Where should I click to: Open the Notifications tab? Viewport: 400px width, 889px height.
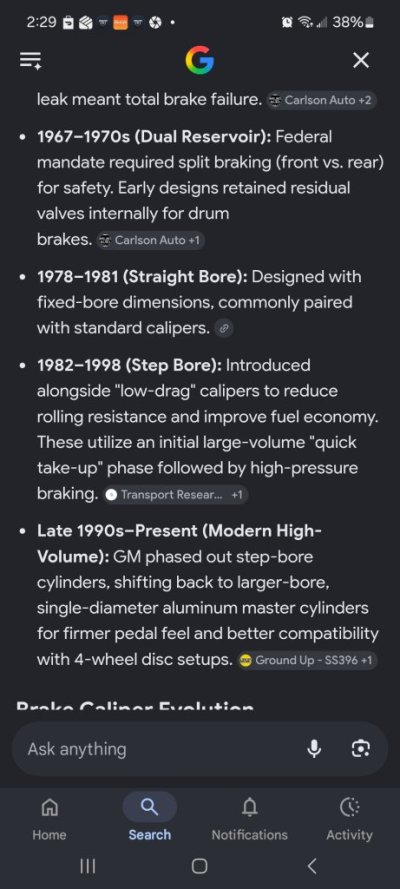249,819
